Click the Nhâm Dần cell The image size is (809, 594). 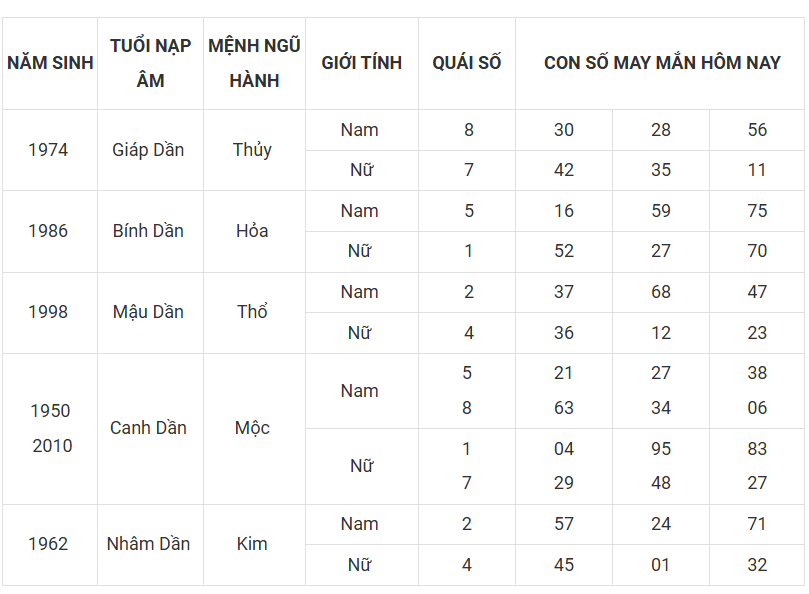click(x=150, y=544)
